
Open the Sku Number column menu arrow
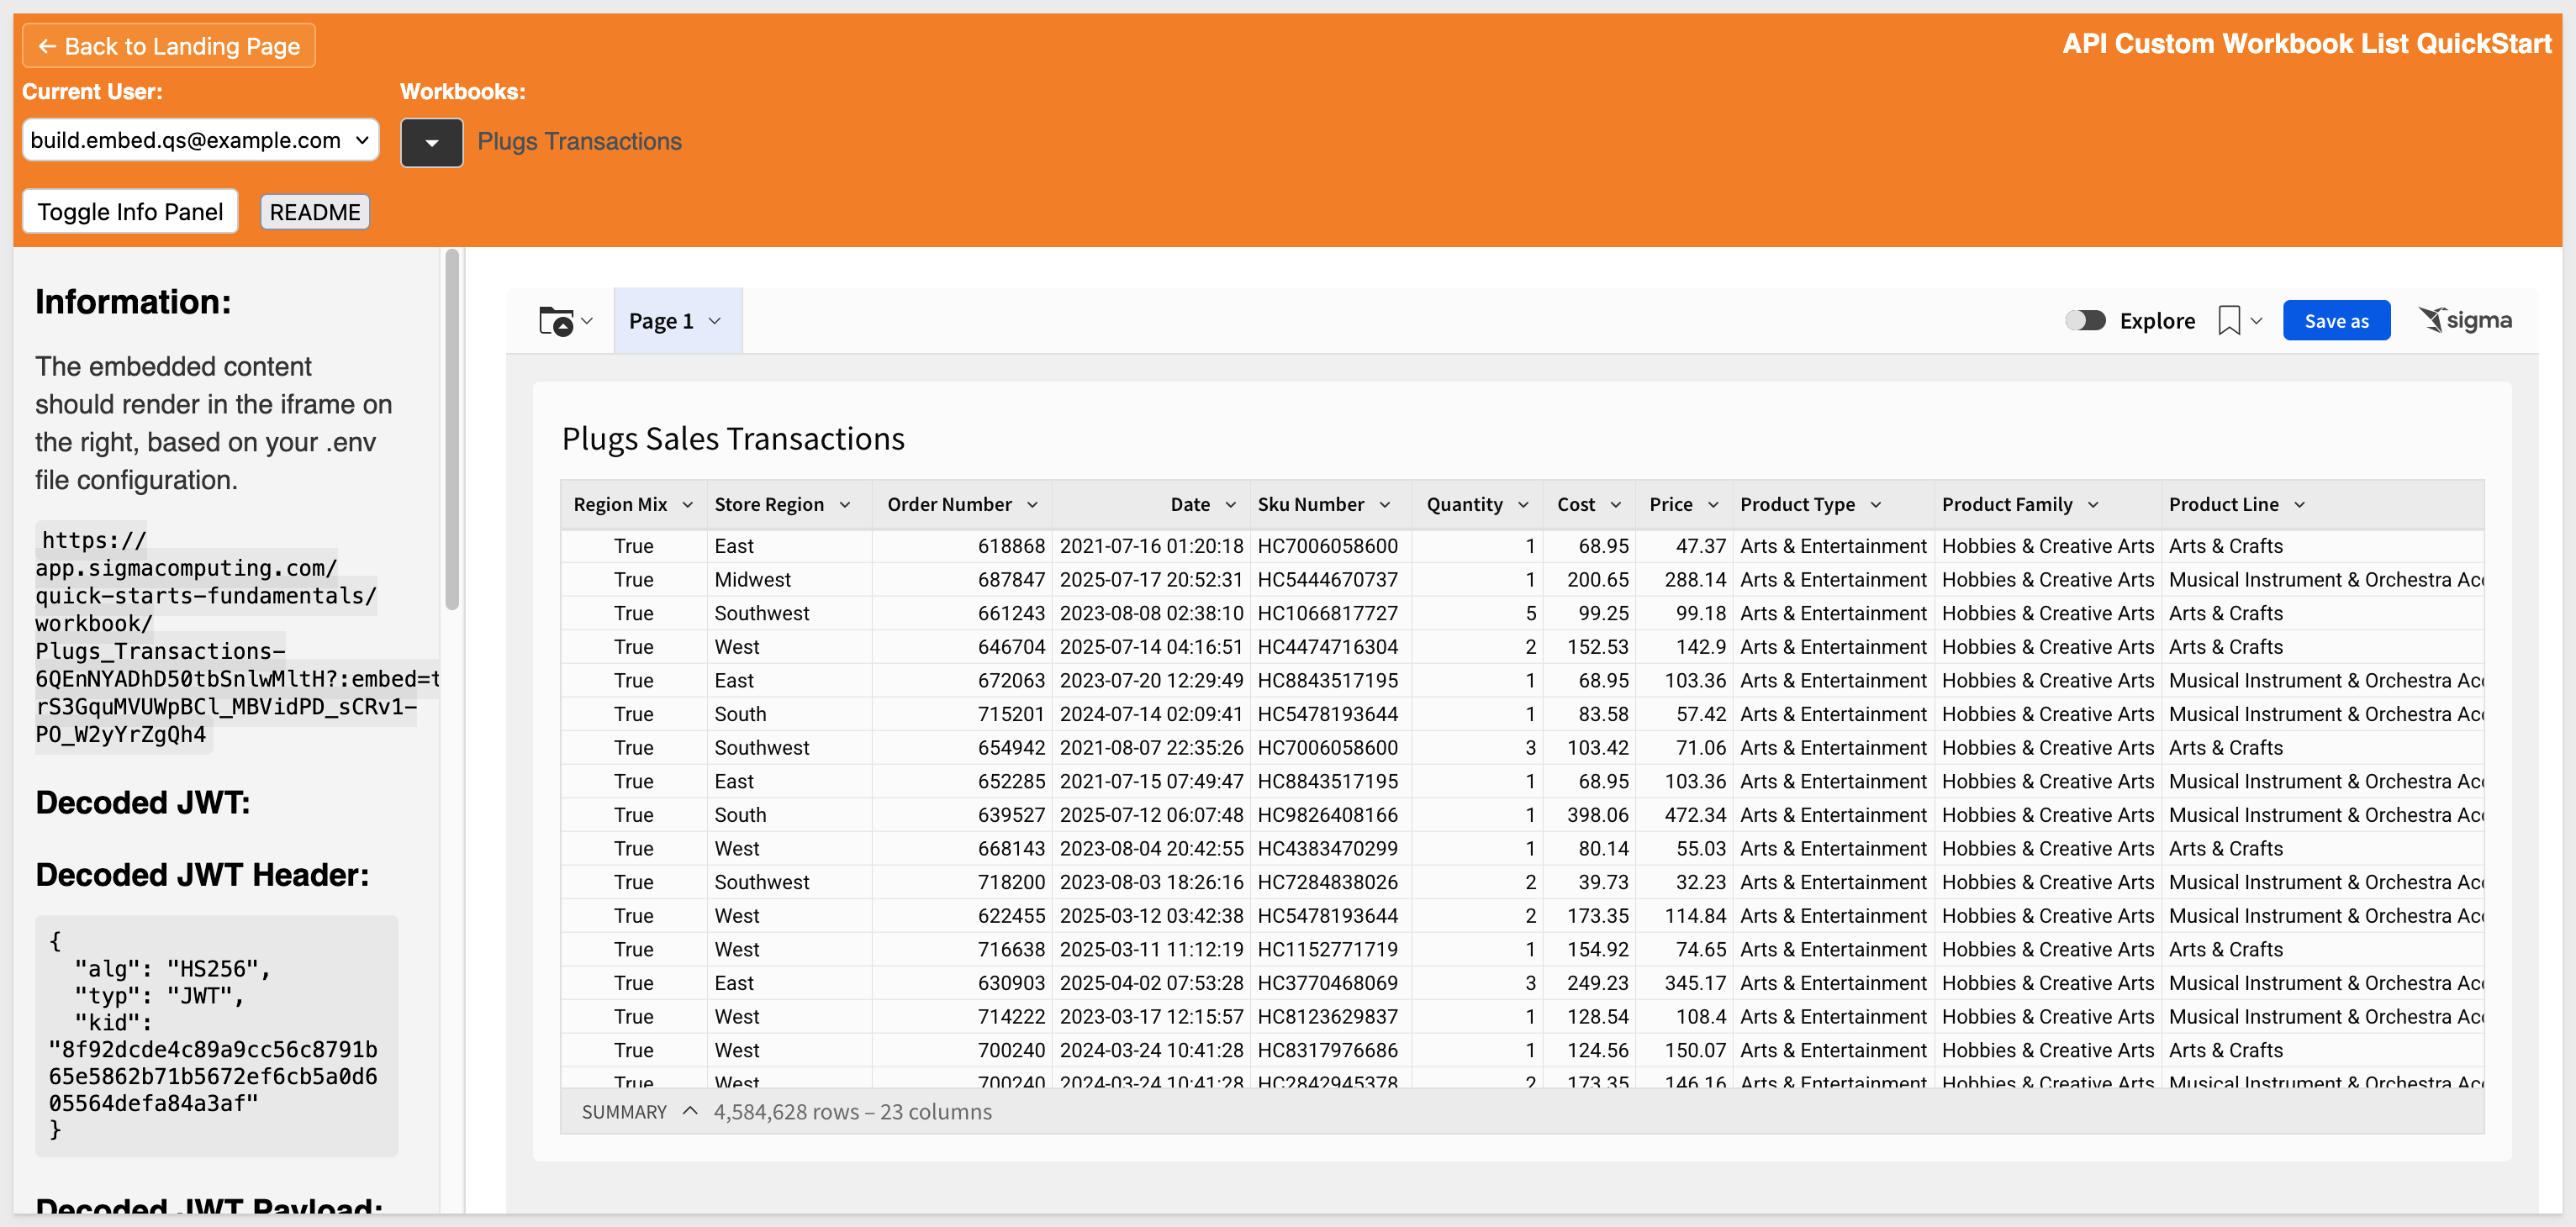[1385, 505]
